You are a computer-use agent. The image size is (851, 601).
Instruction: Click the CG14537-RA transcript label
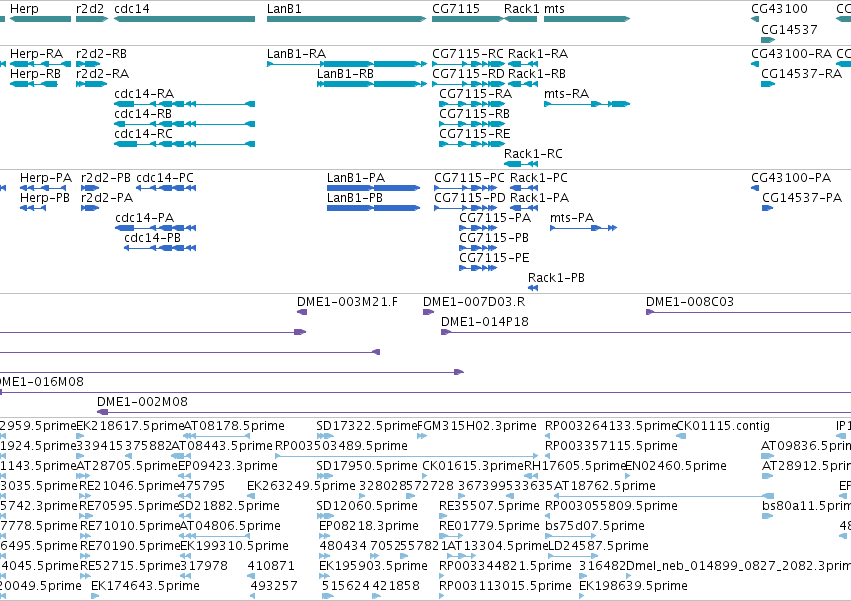(802, 74)
